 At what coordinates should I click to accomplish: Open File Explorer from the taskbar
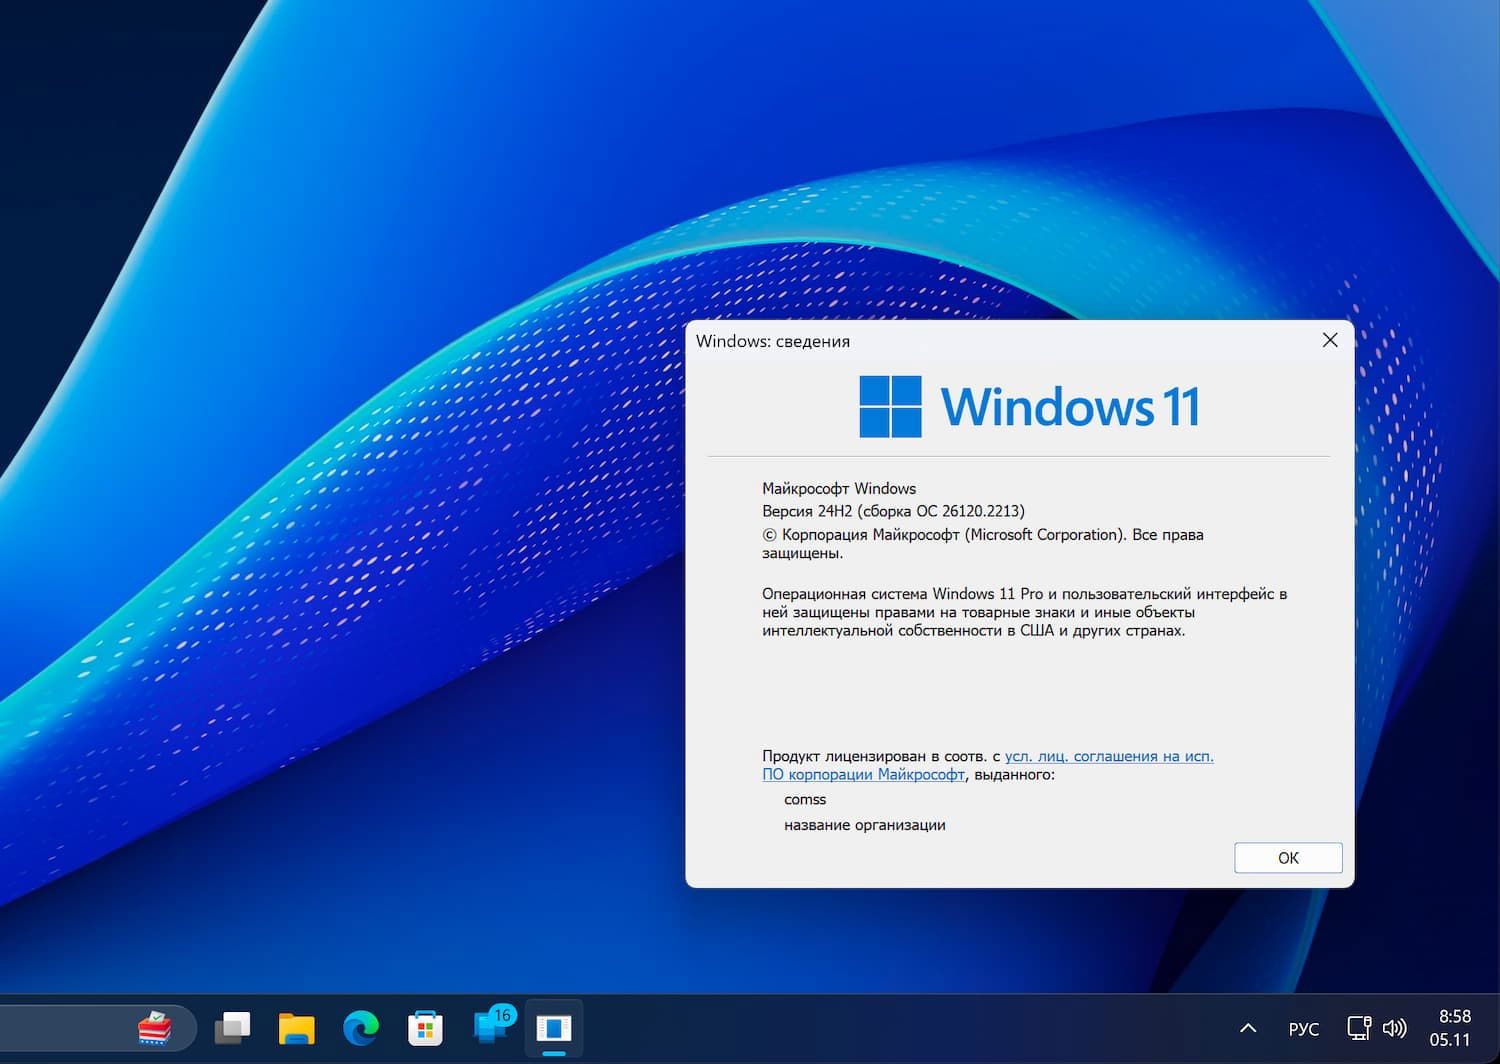pos(296,1027)
